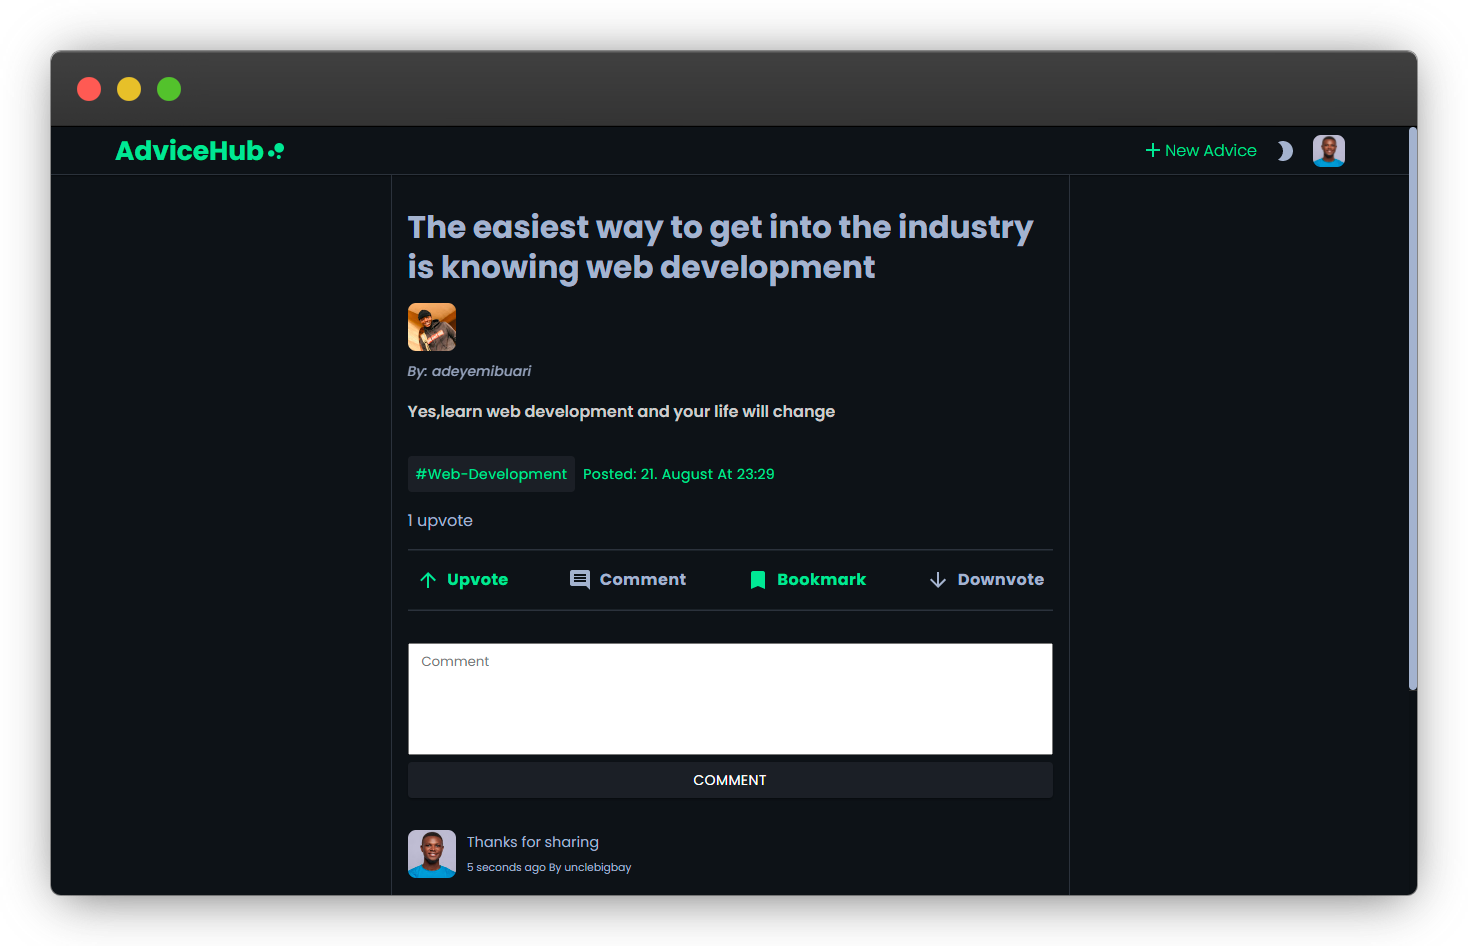Image resolution: width=1468 pixels, height=946 pixels.
Task: Focus the Comment text area
Action: pos(730,699)
